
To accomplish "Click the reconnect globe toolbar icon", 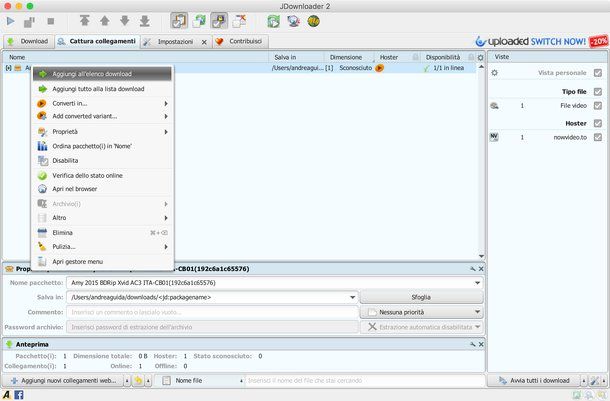I will coord(293,21).
